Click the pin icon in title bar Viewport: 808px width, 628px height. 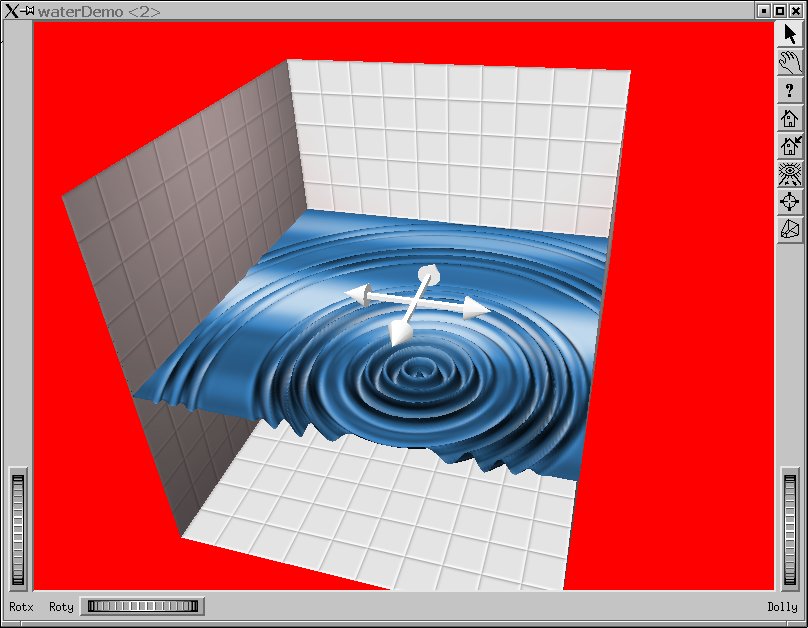tap(27, 10)
